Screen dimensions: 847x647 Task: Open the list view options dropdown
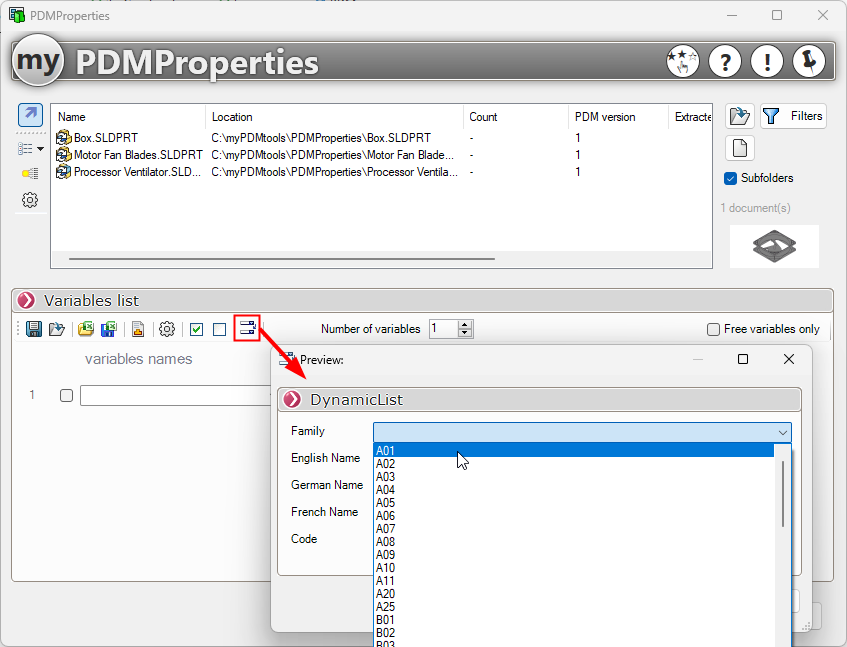coord(30,149)
